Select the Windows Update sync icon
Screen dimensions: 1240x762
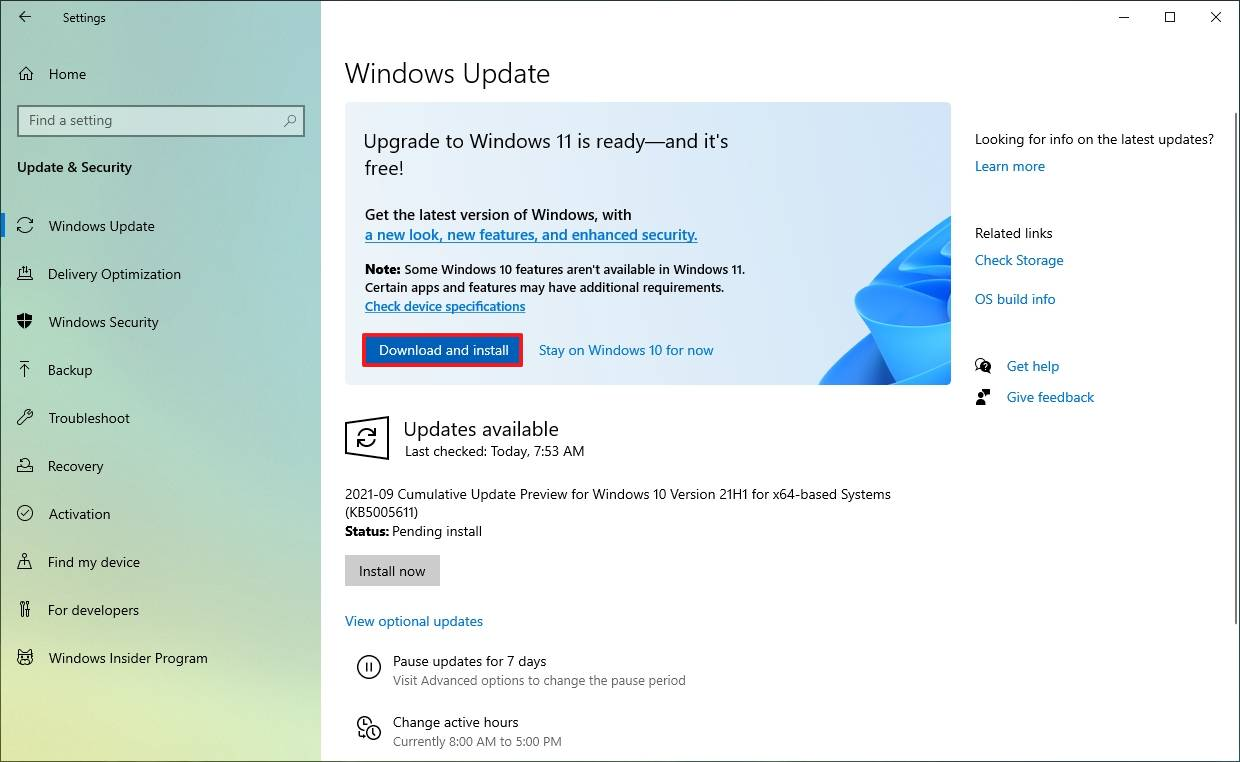coord(27,226)
